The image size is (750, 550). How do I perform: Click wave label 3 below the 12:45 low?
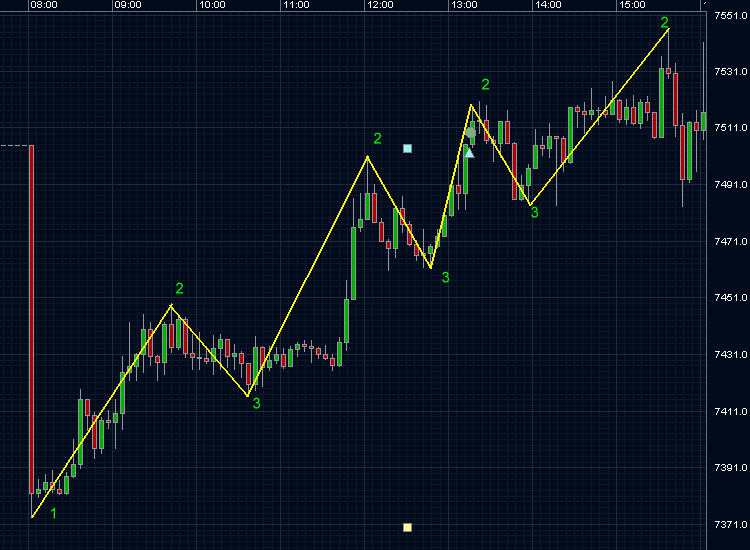(x=445, y=277)
